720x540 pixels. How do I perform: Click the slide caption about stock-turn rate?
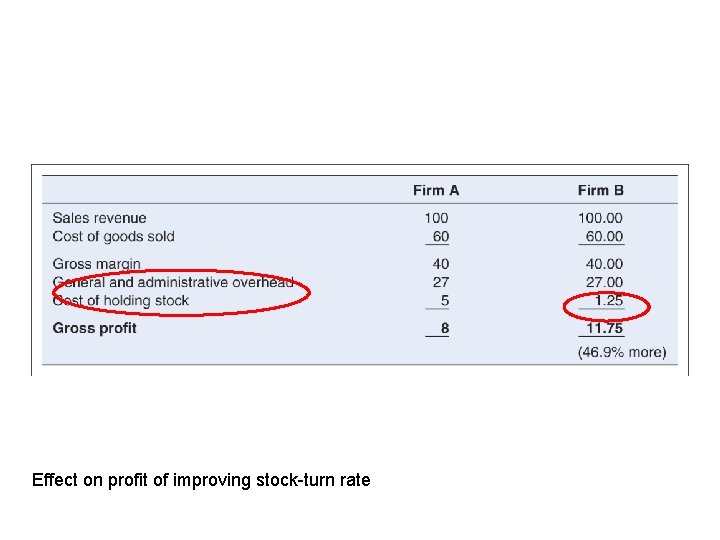click(x=201, y=480)
